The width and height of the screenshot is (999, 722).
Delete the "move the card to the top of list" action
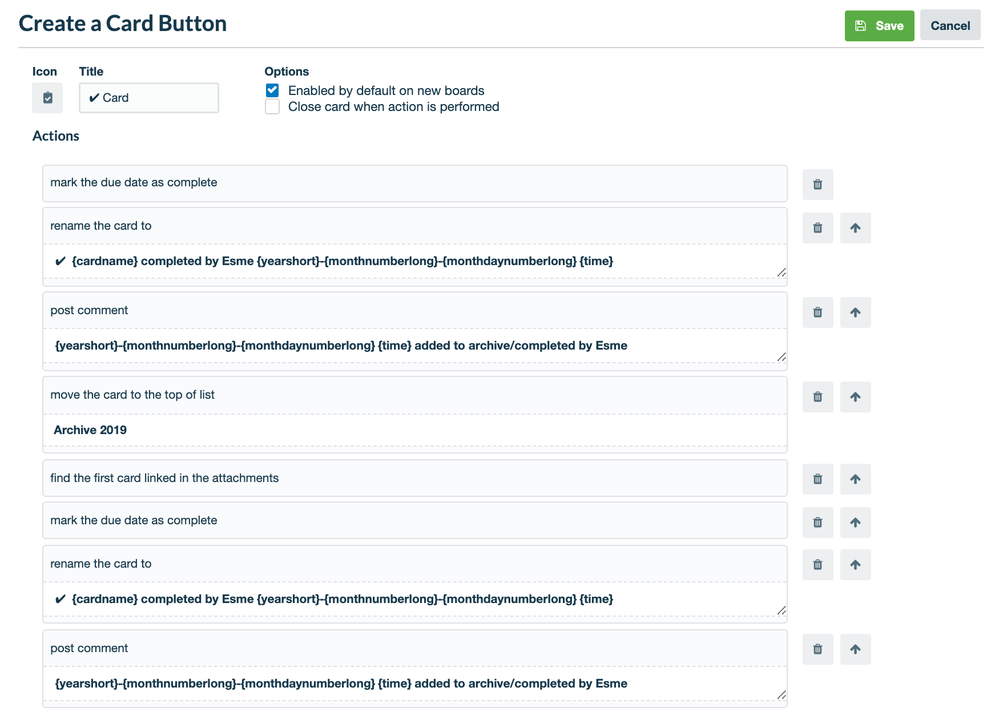pyautogui.click(x=817, y=396)
